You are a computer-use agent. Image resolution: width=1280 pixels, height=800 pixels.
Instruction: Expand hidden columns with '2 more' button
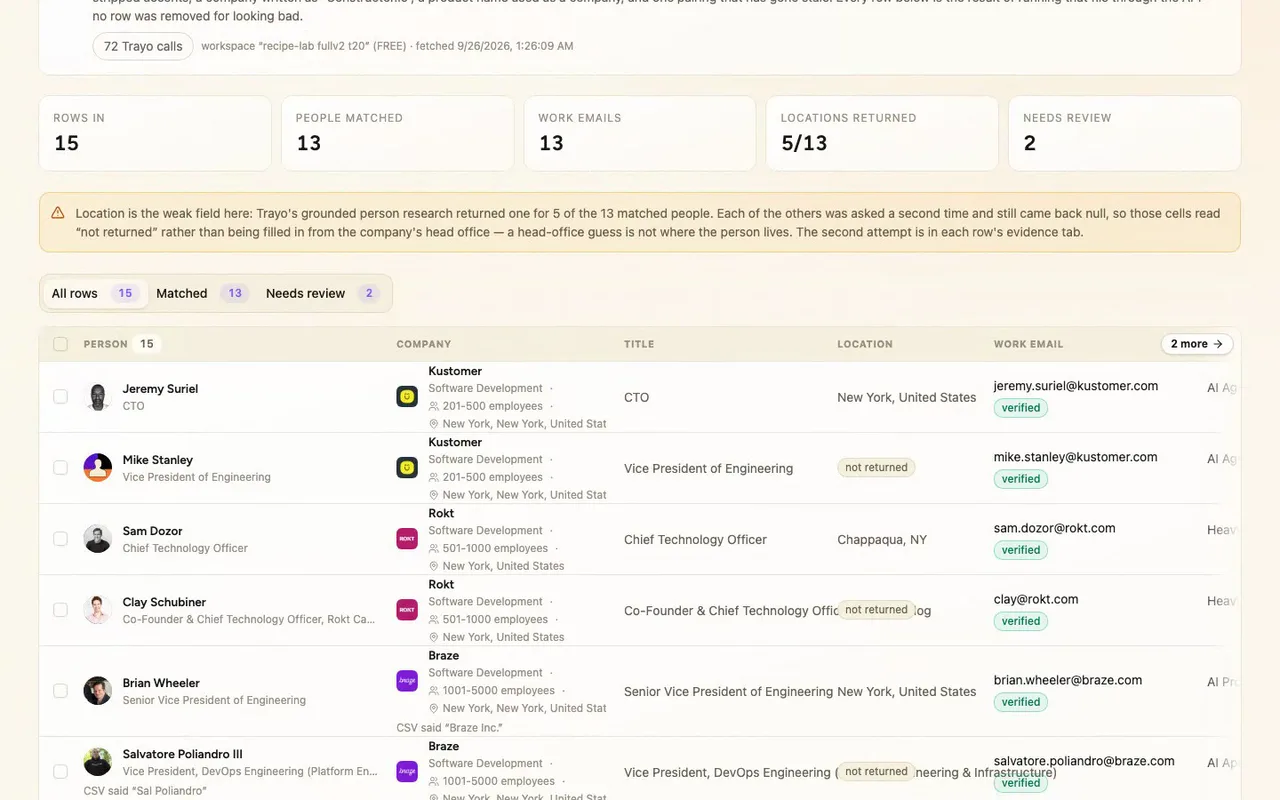coord(1197,344)
